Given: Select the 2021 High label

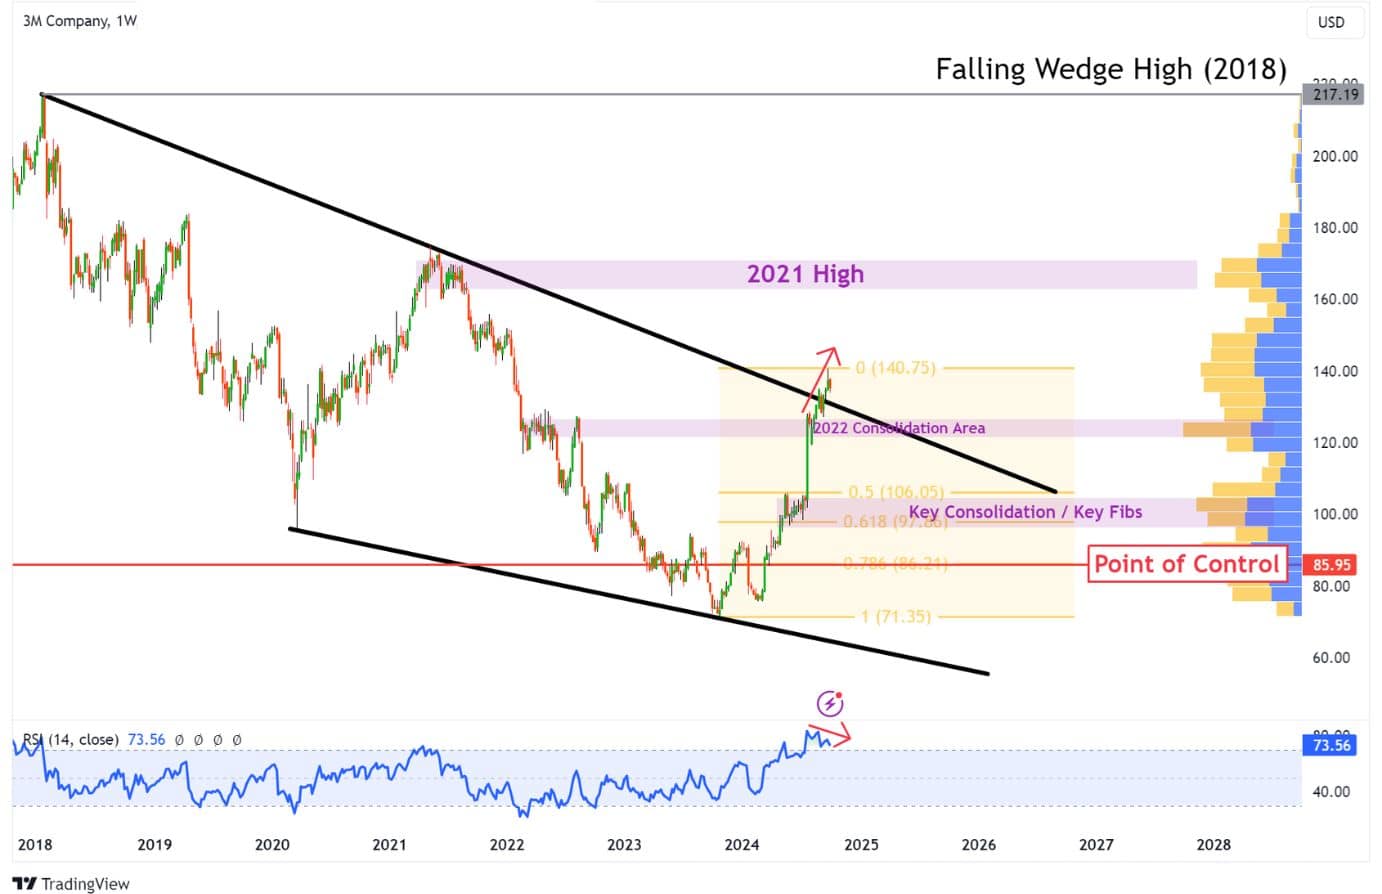Looking at the screenshot, I should 805,274.
